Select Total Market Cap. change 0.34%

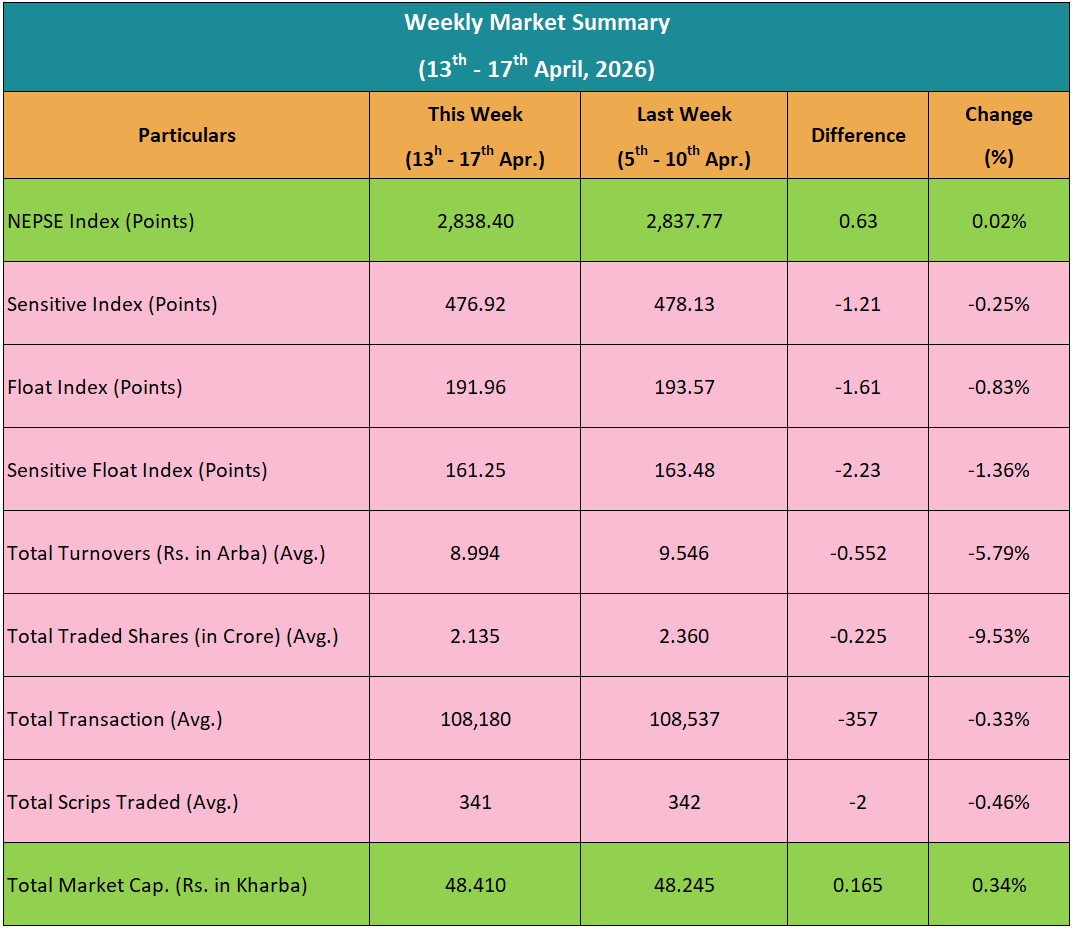[x=998, y=885]
